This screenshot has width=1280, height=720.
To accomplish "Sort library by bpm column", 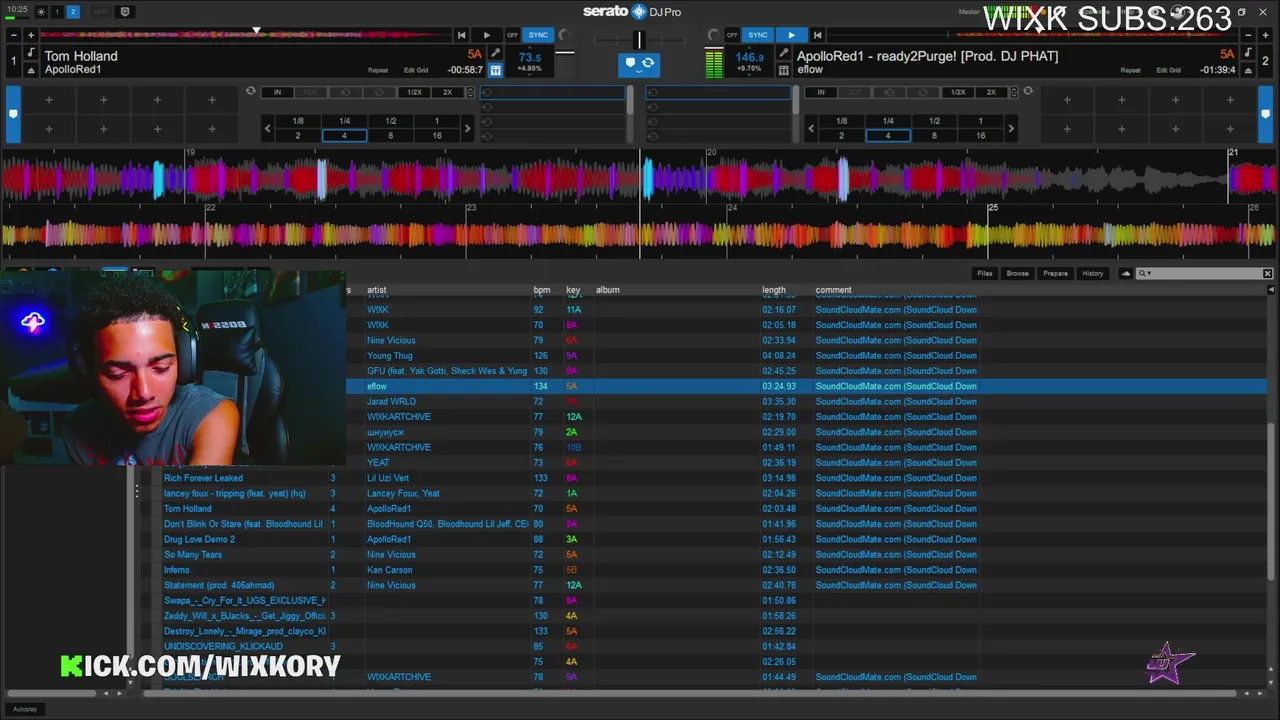I will pyautogui.click(x=542, y=290).
